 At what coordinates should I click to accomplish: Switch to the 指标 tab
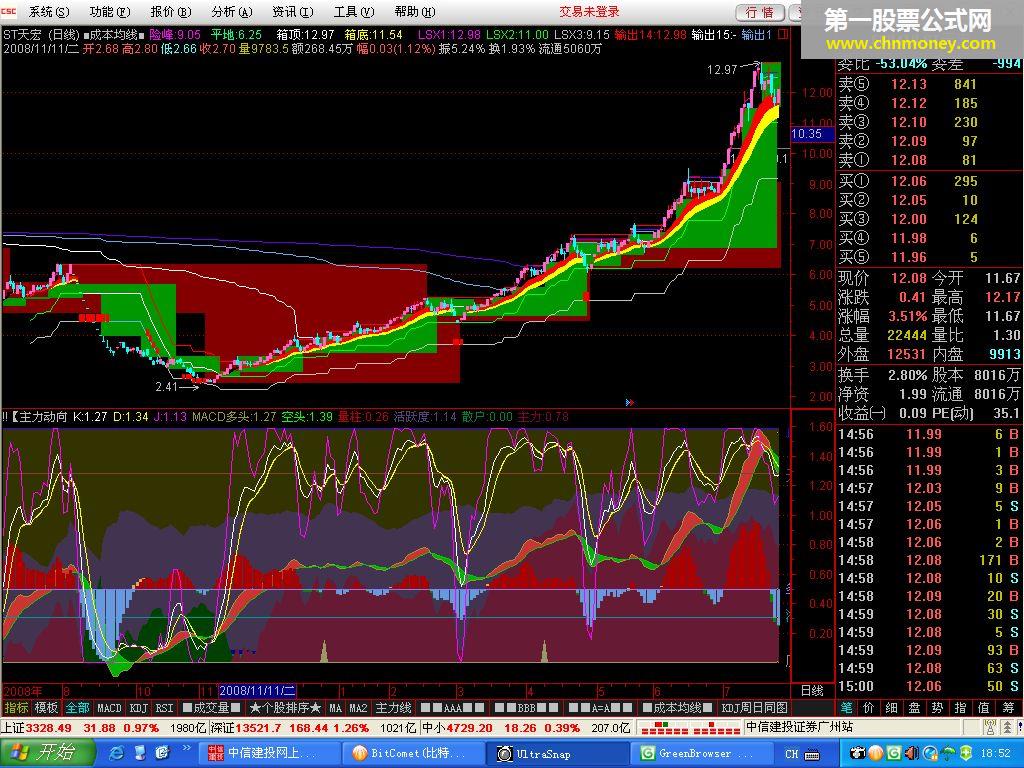pyautogui.click(x=16, y=707)
